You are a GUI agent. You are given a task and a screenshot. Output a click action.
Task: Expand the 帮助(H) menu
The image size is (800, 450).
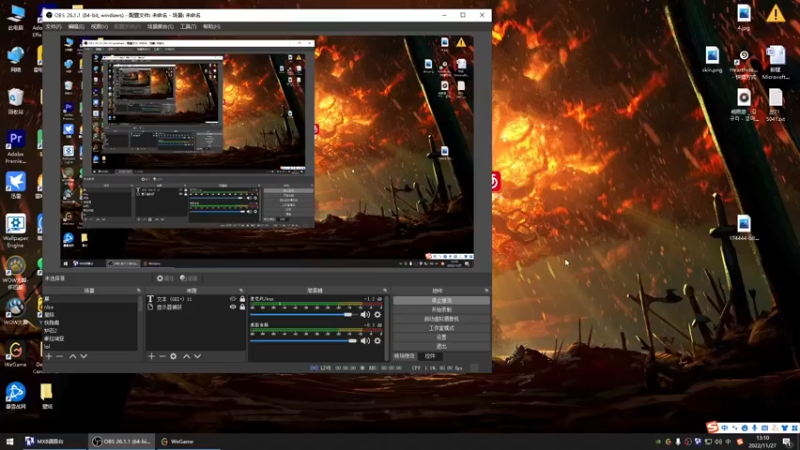pyautogui.click(x=211, y=27)
